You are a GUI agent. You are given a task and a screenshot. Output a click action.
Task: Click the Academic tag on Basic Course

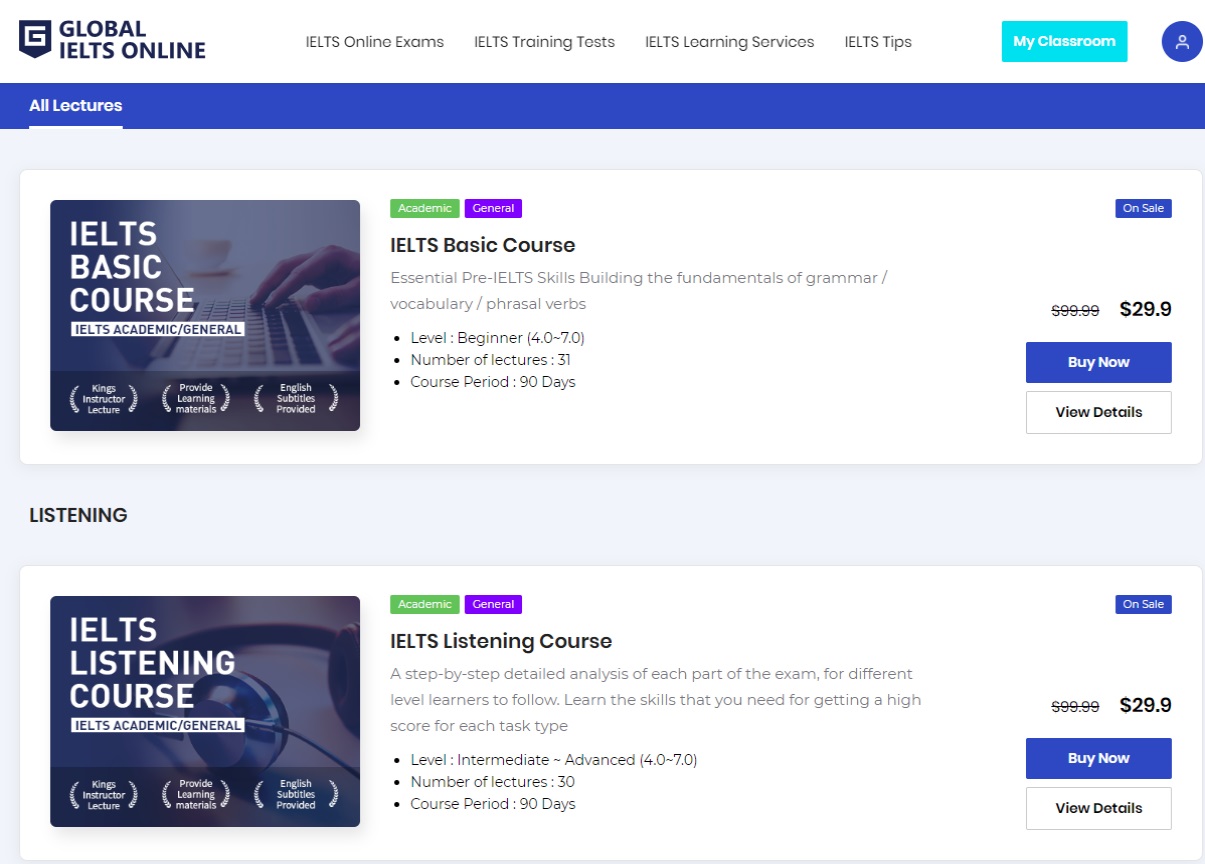(x=425, y=208)
